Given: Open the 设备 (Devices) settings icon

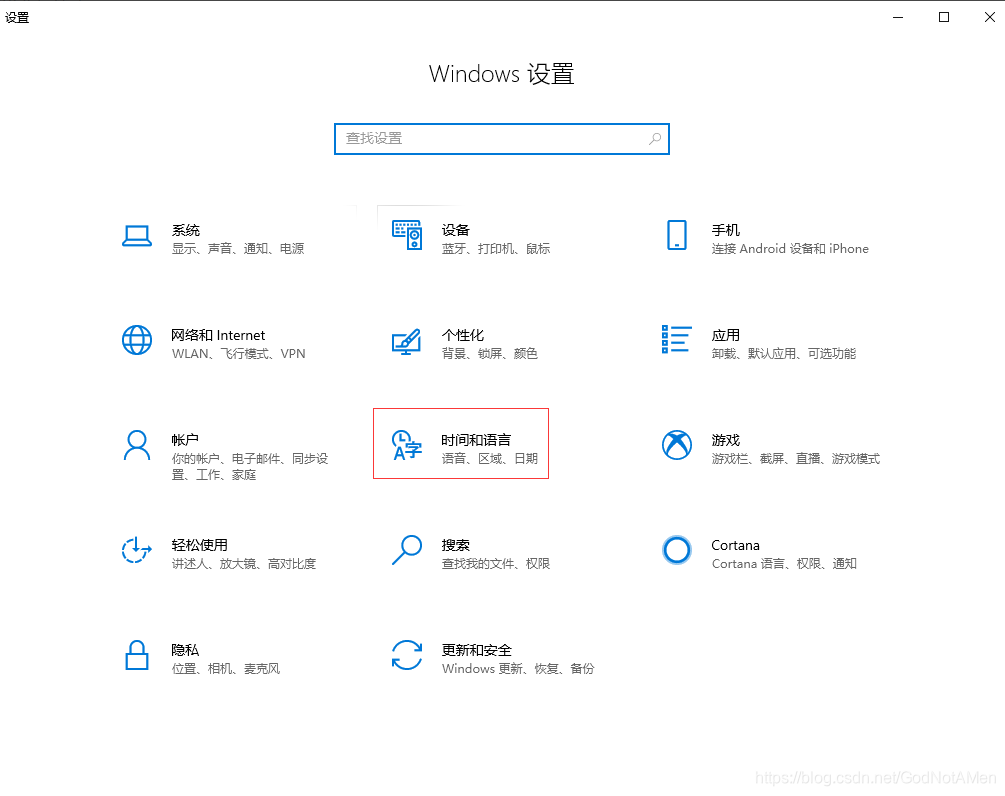Looking at the screenshot, I should [407, 236].
